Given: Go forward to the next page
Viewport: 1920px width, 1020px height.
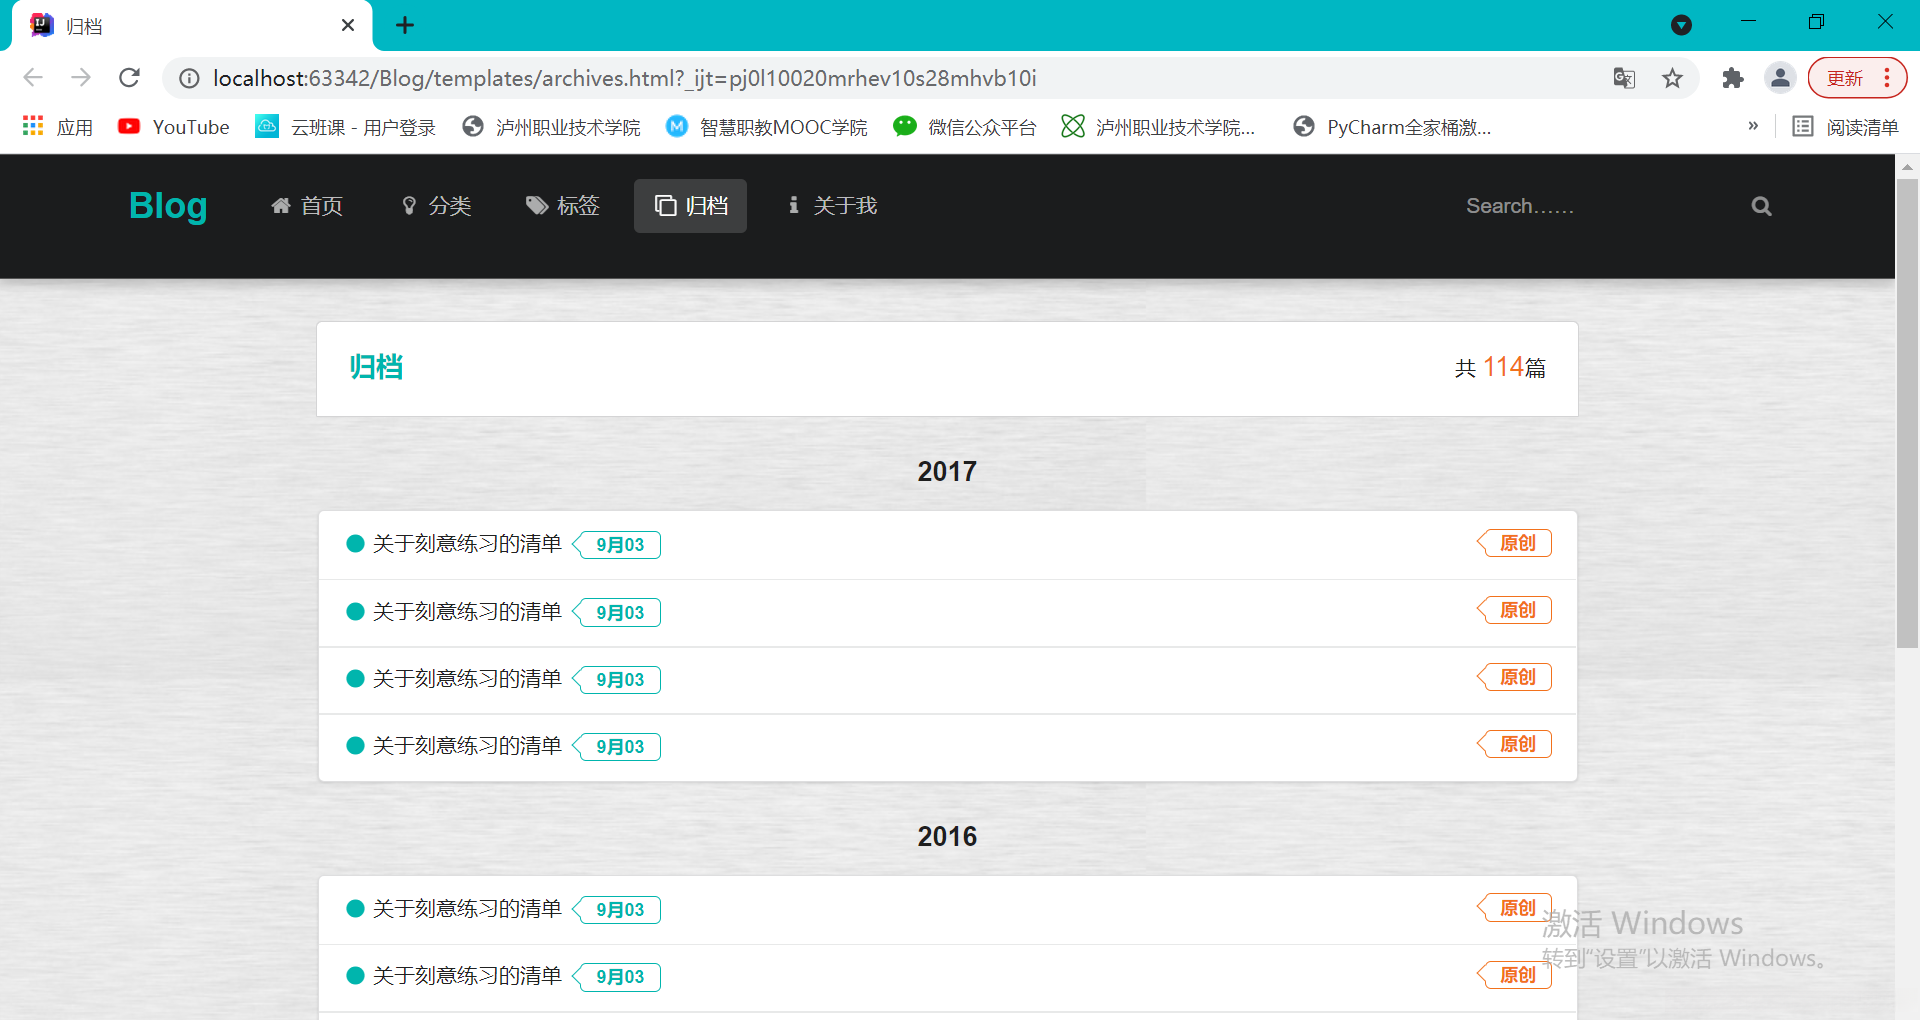Looking at the screenshot, I should coord(81,78).
